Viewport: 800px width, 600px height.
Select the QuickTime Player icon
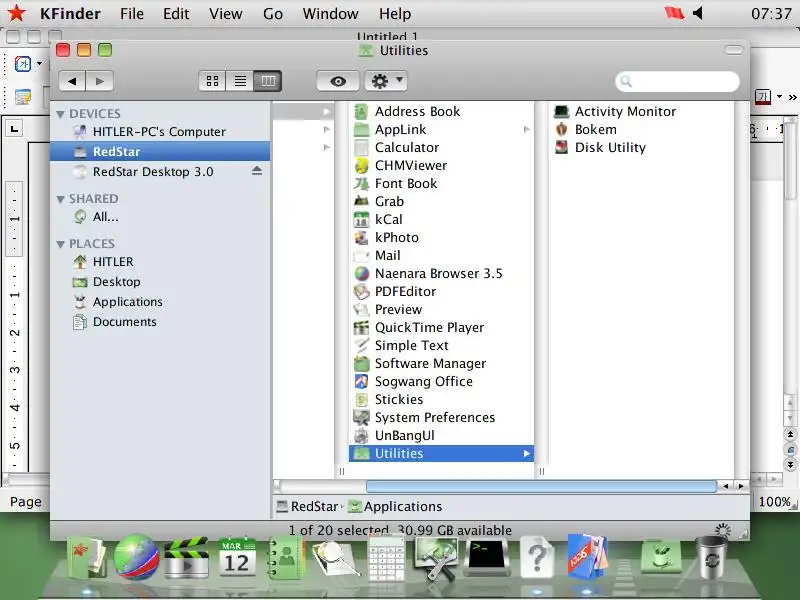[x=361, y=328]
